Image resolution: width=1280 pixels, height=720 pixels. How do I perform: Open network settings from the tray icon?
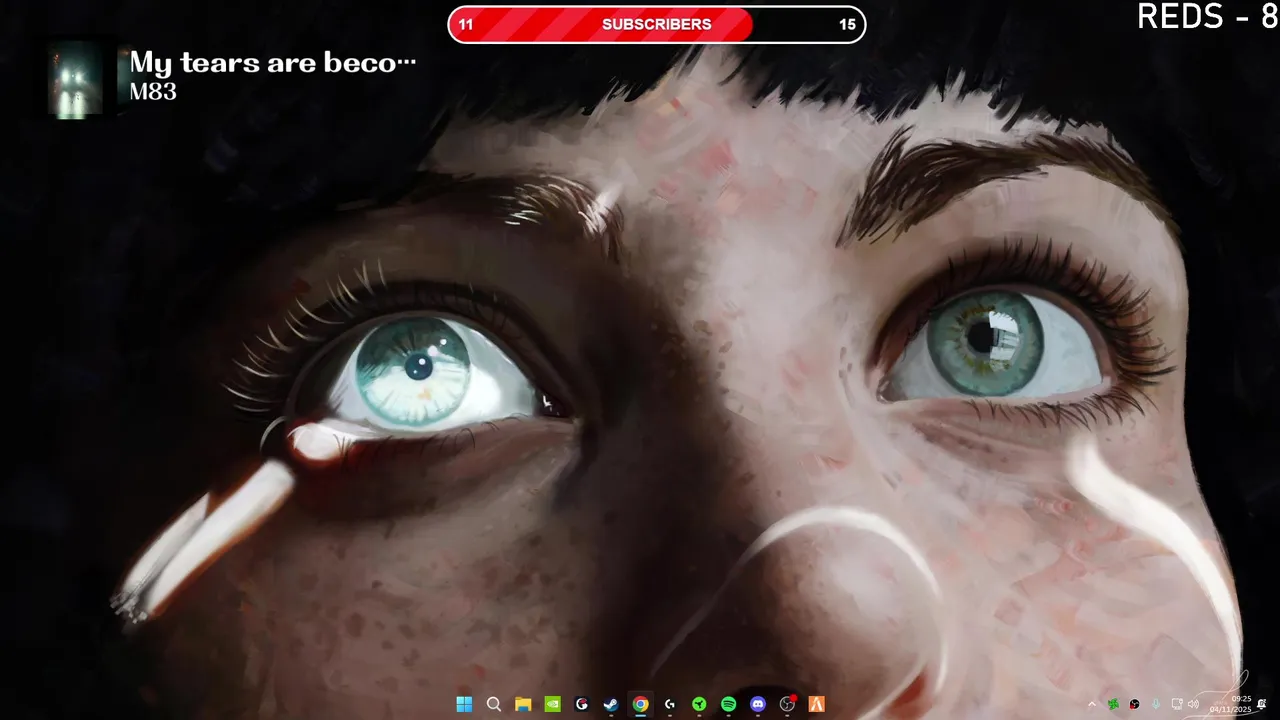click(x=1177, y=704)
